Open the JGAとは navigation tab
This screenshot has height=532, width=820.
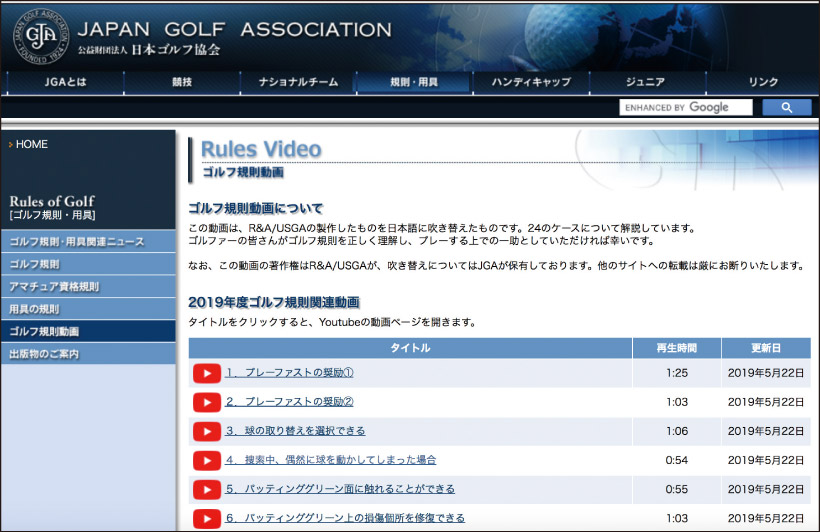pyautogui.click(x=63, y=82)
